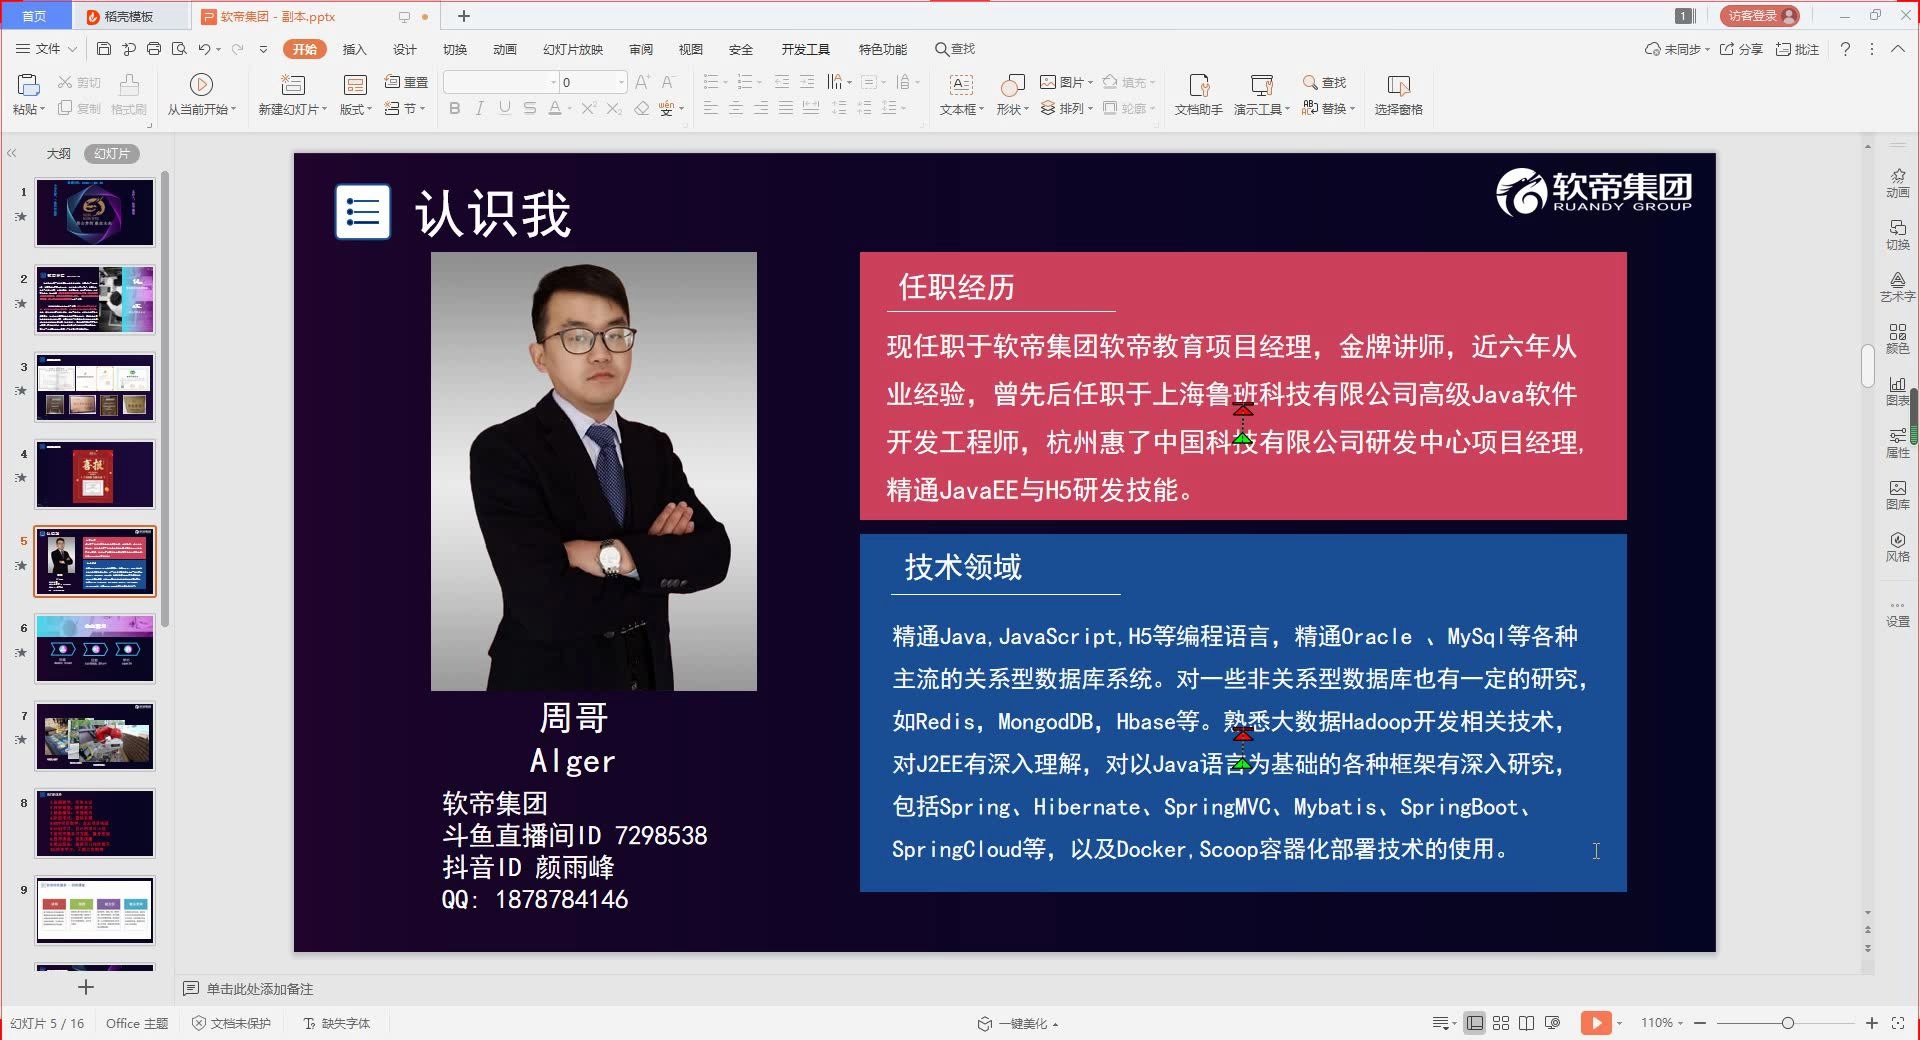Open the Properties (属性) side panel
The height and width of the screenshot is (1040, 1920).
point(1897,443)
